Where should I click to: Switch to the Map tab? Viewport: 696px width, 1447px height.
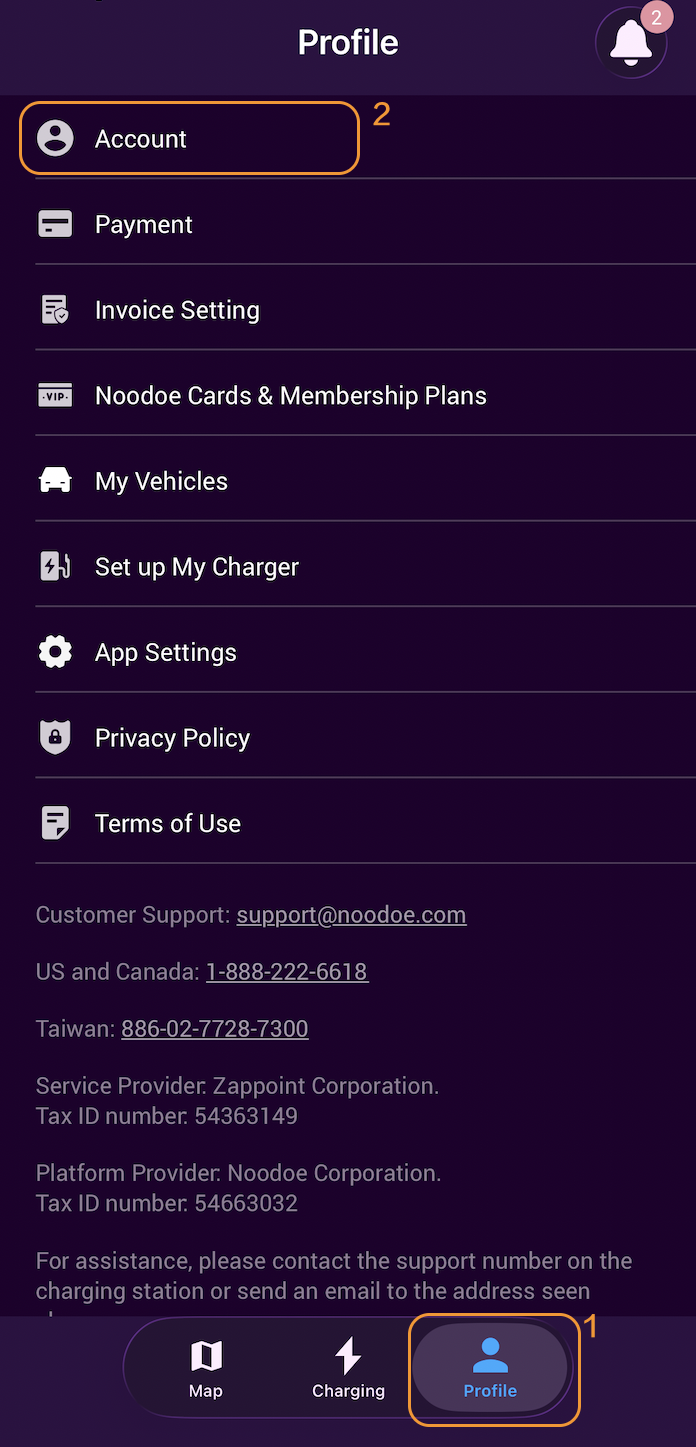pos(206,1368)
